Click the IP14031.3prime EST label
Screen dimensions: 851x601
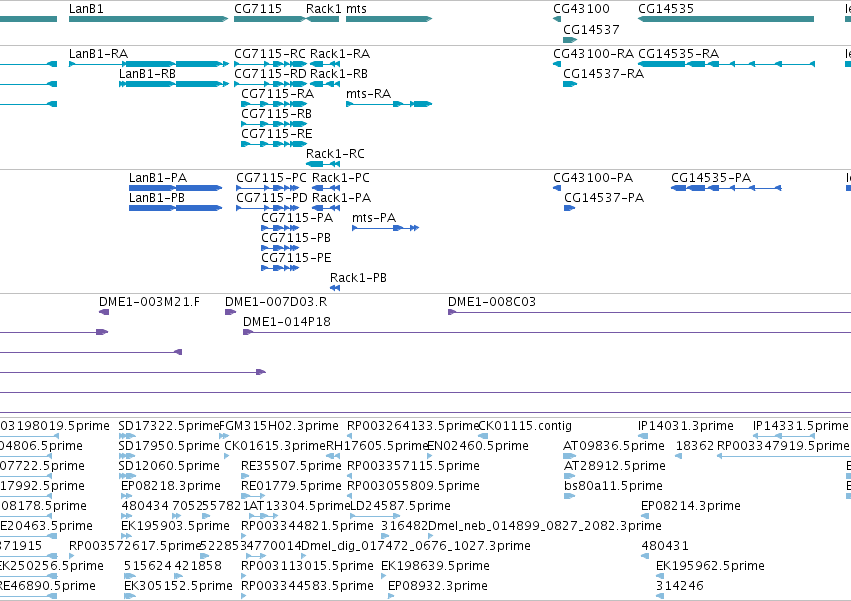point(685,426)
